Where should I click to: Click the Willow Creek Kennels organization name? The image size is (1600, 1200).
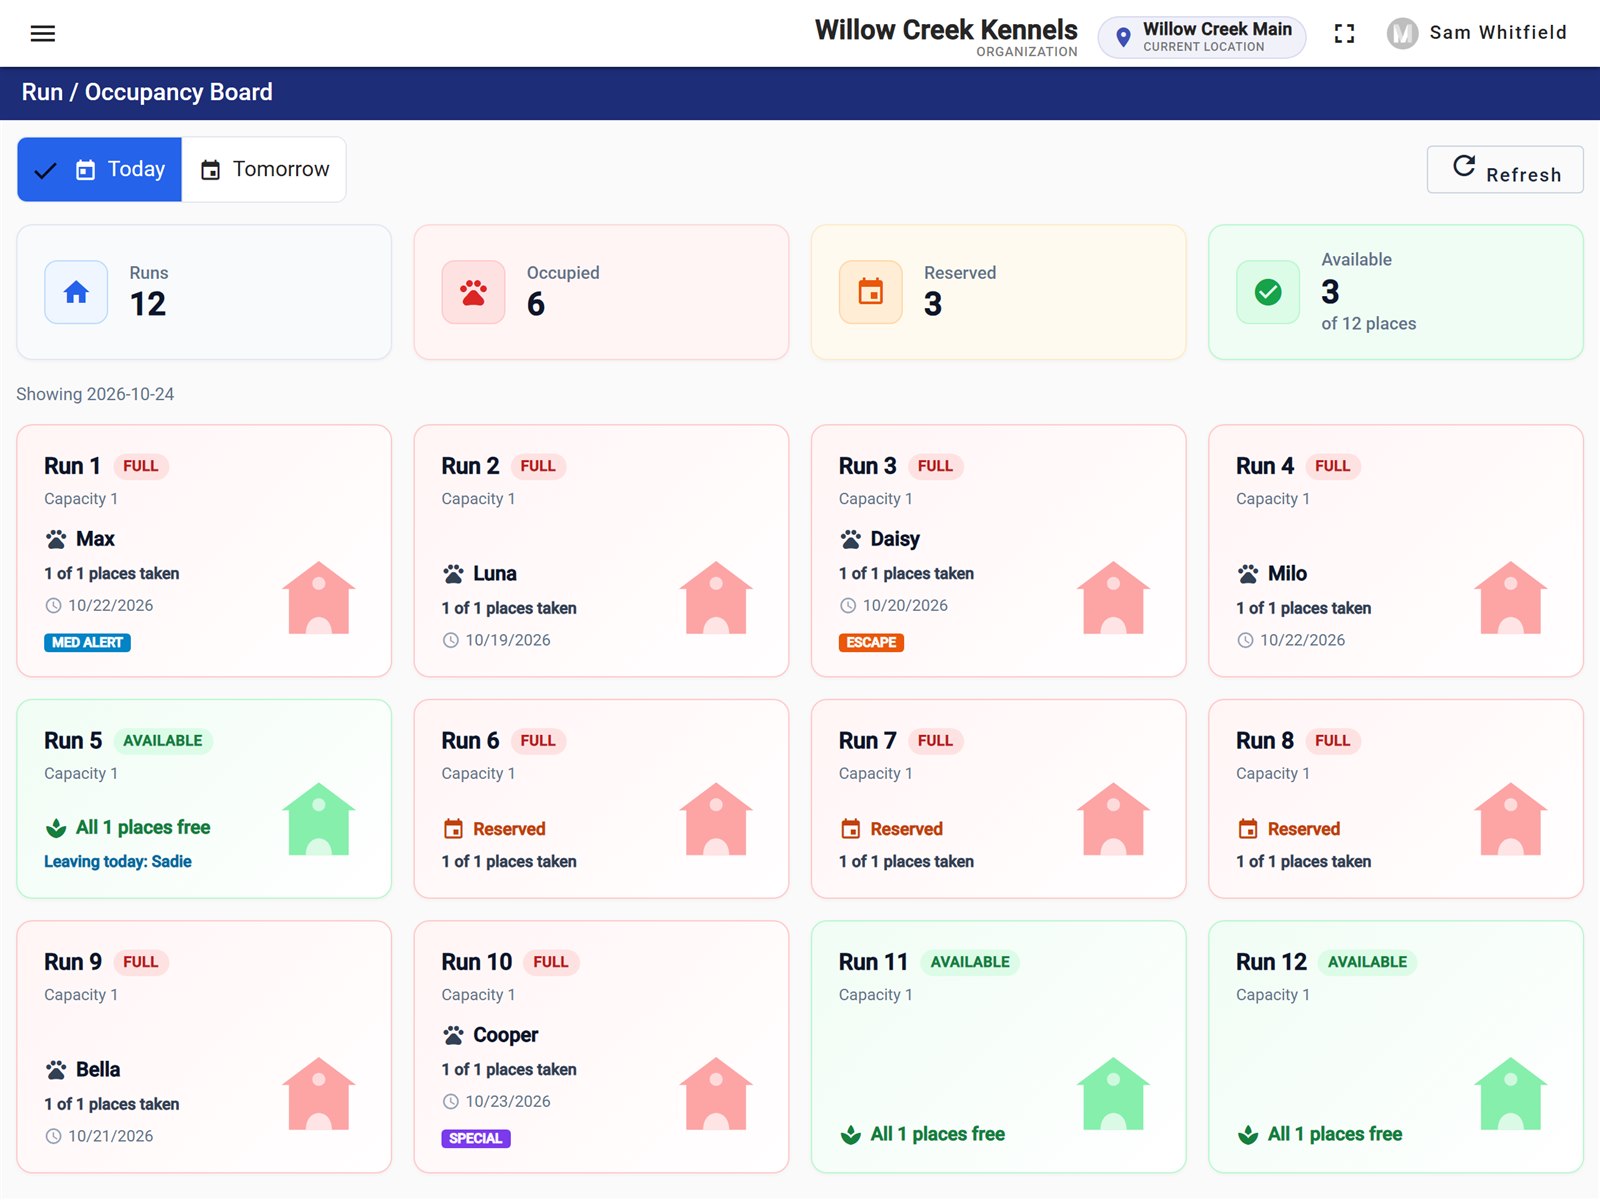point(946,30)
